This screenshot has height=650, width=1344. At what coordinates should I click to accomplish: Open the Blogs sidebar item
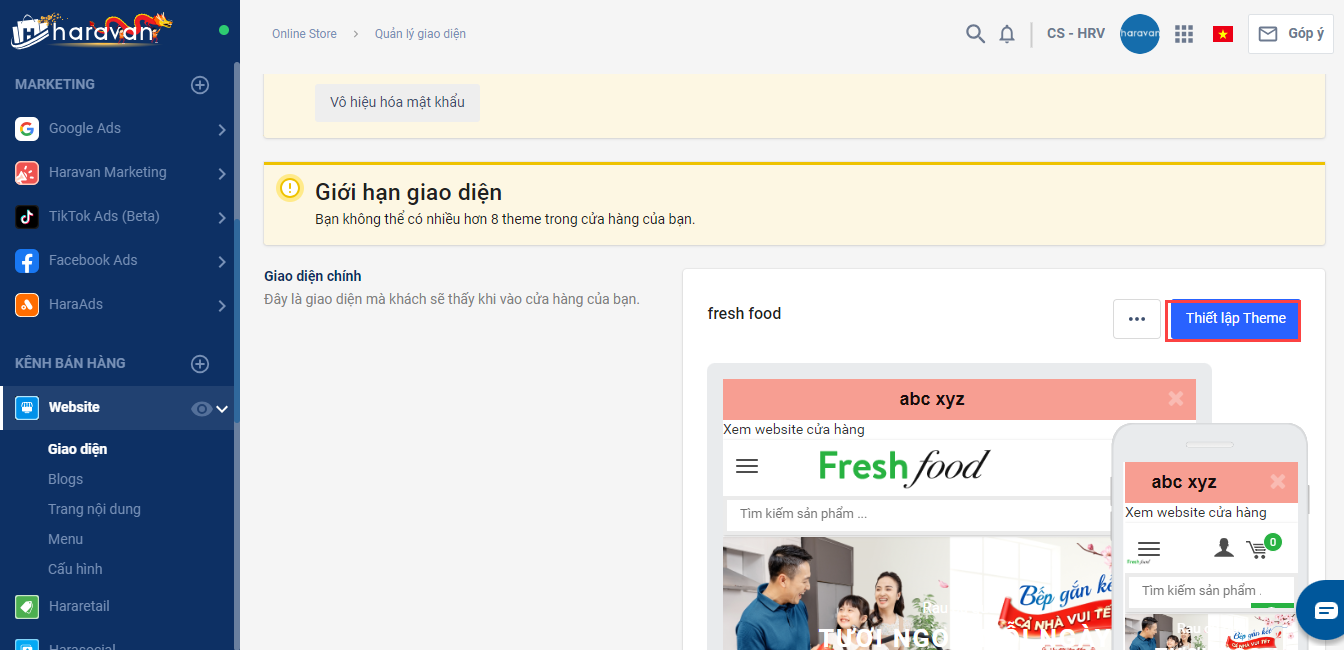tap(65, 479)
